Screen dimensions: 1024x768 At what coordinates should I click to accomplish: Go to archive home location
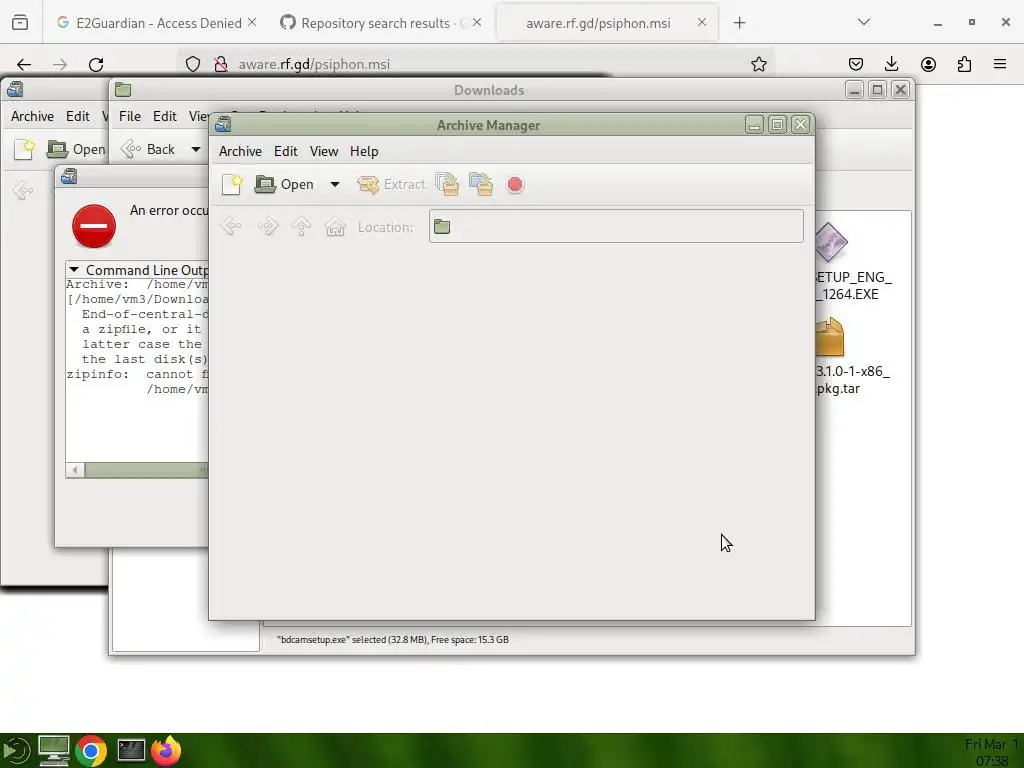click(336, 227)
